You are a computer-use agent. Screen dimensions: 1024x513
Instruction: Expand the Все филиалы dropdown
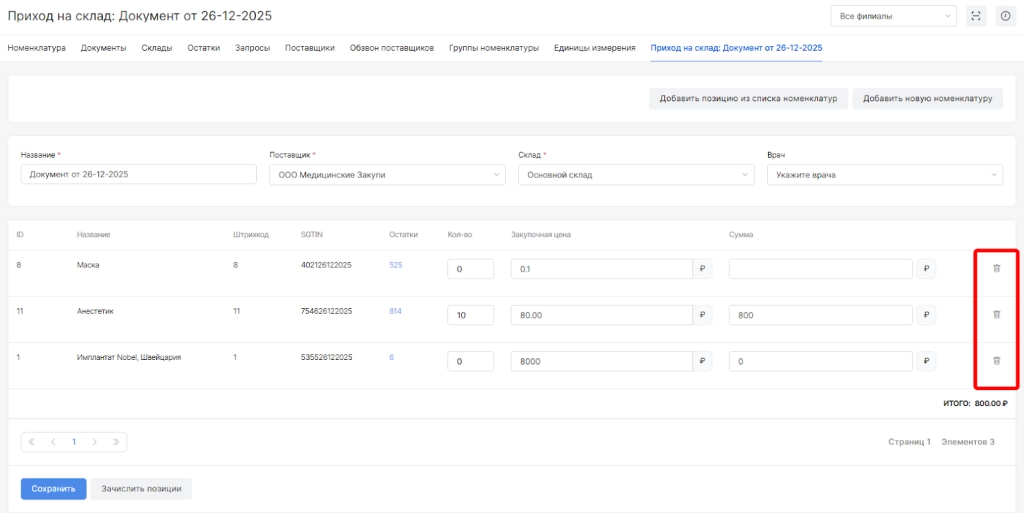pyautogui.click(x=893, y=16)
